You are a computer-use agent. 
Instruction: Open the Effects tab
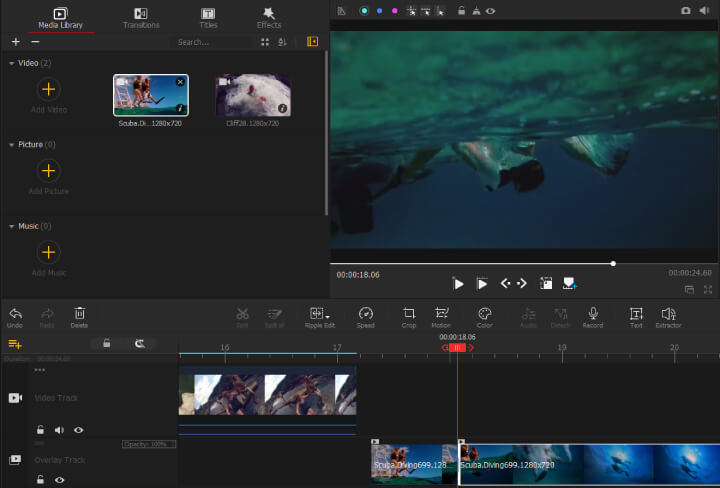[x=269, y=17]
